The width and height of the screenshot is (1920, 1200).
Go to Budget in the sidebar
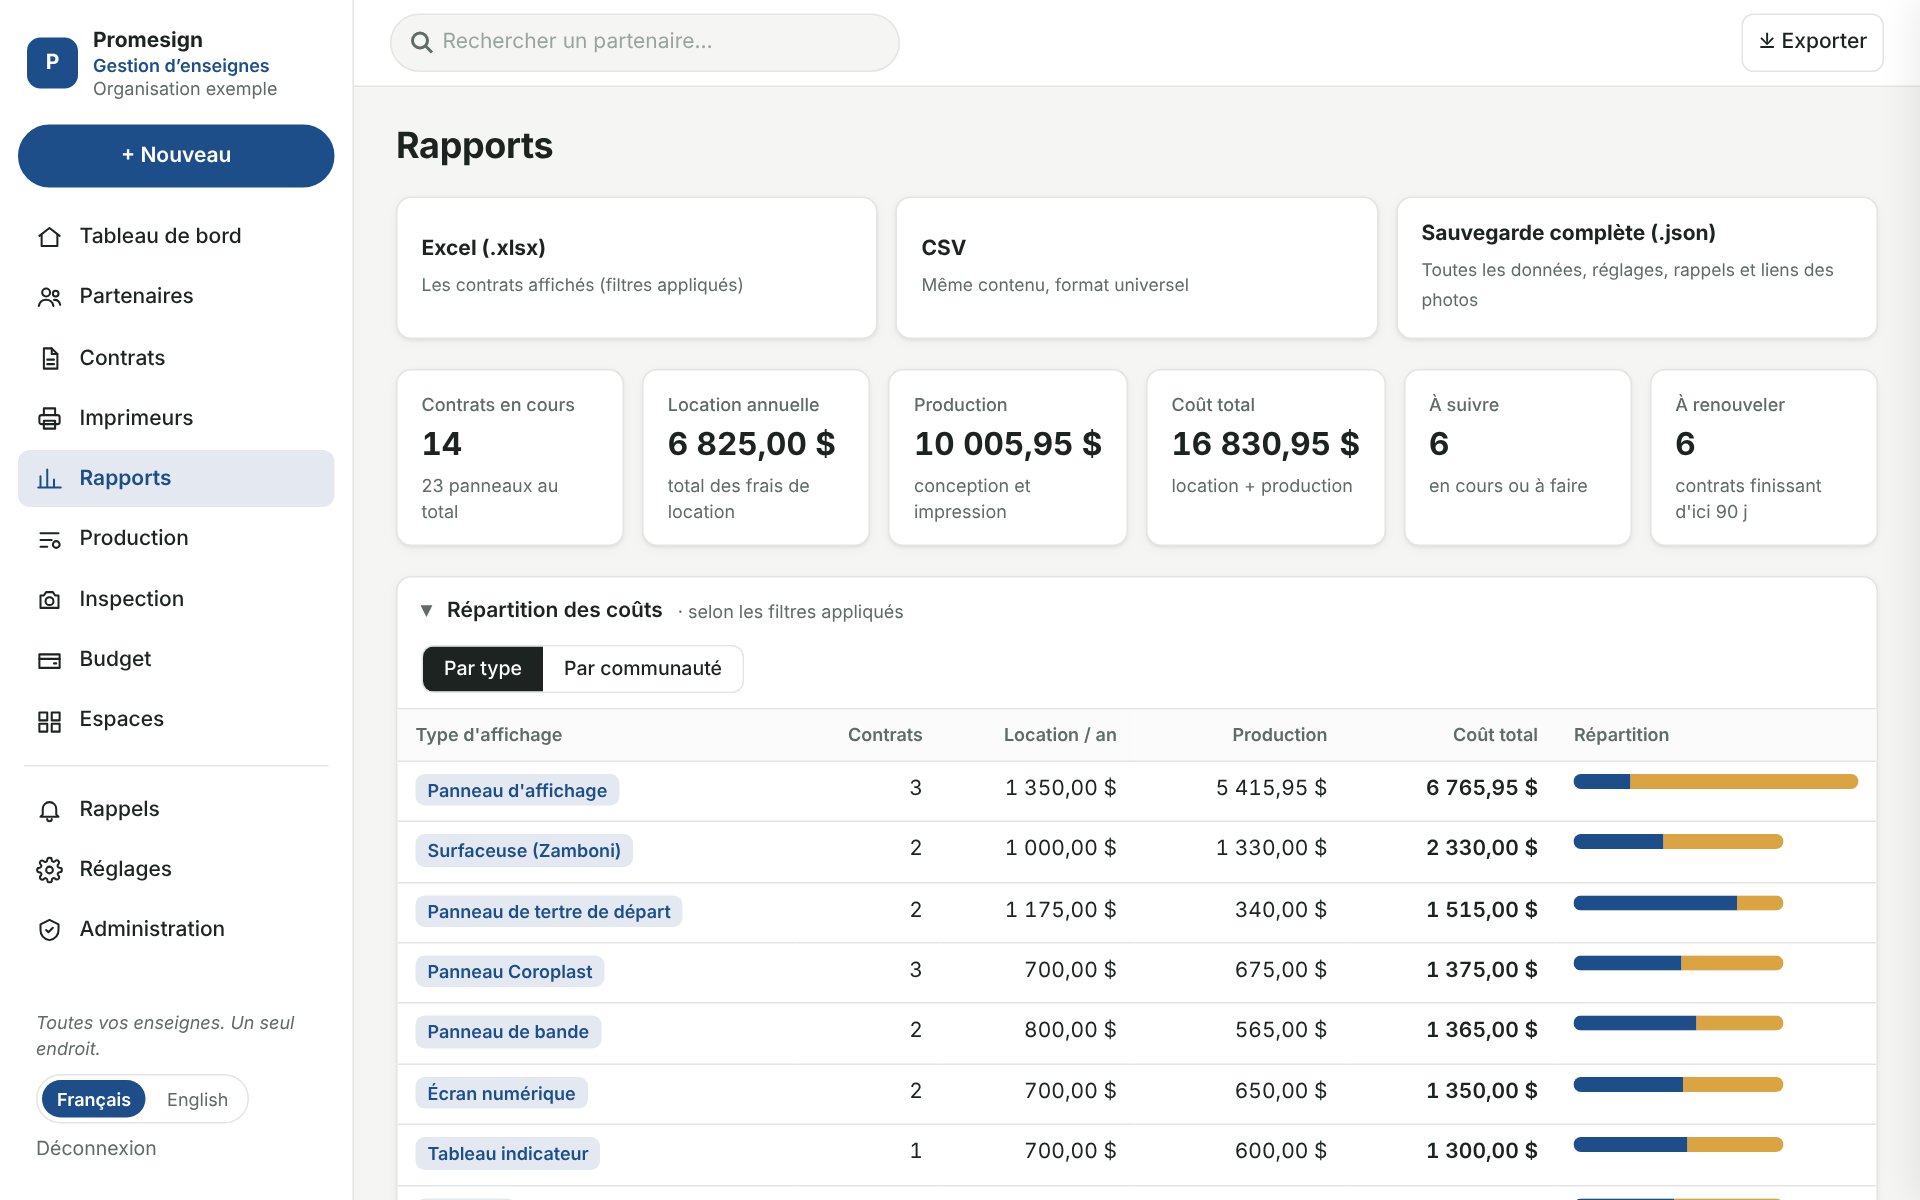pos(176,659)
